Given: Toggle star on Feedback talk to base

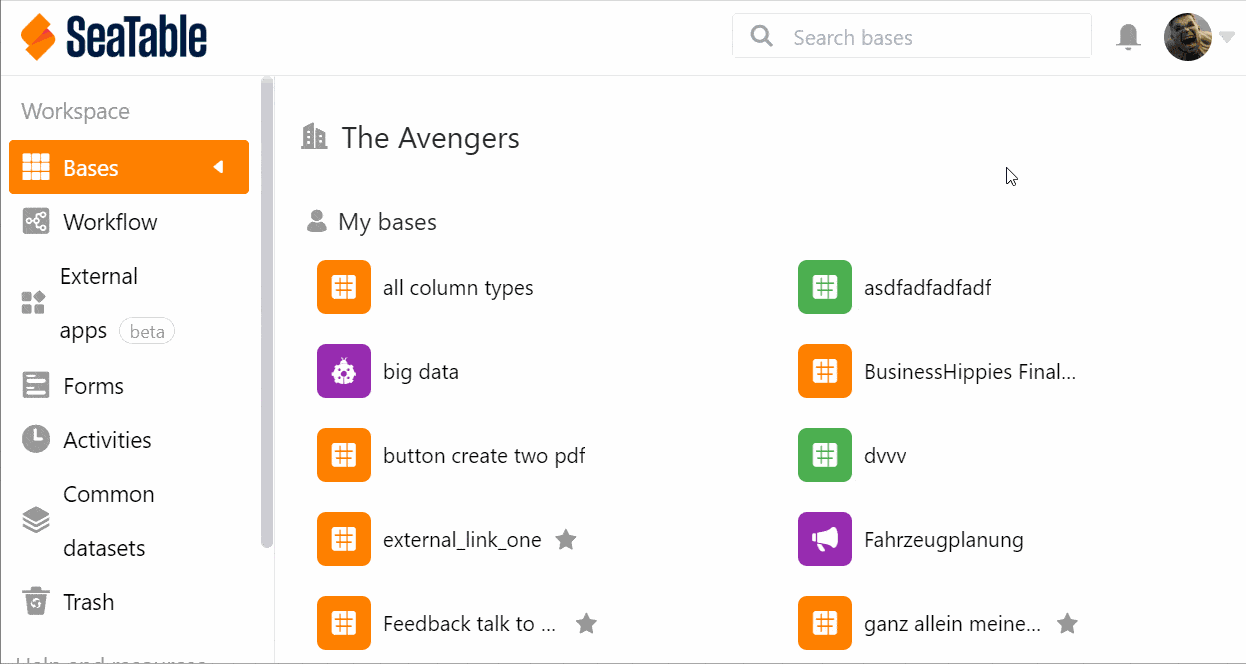Looking at the screenshot, I should [586, 624].
